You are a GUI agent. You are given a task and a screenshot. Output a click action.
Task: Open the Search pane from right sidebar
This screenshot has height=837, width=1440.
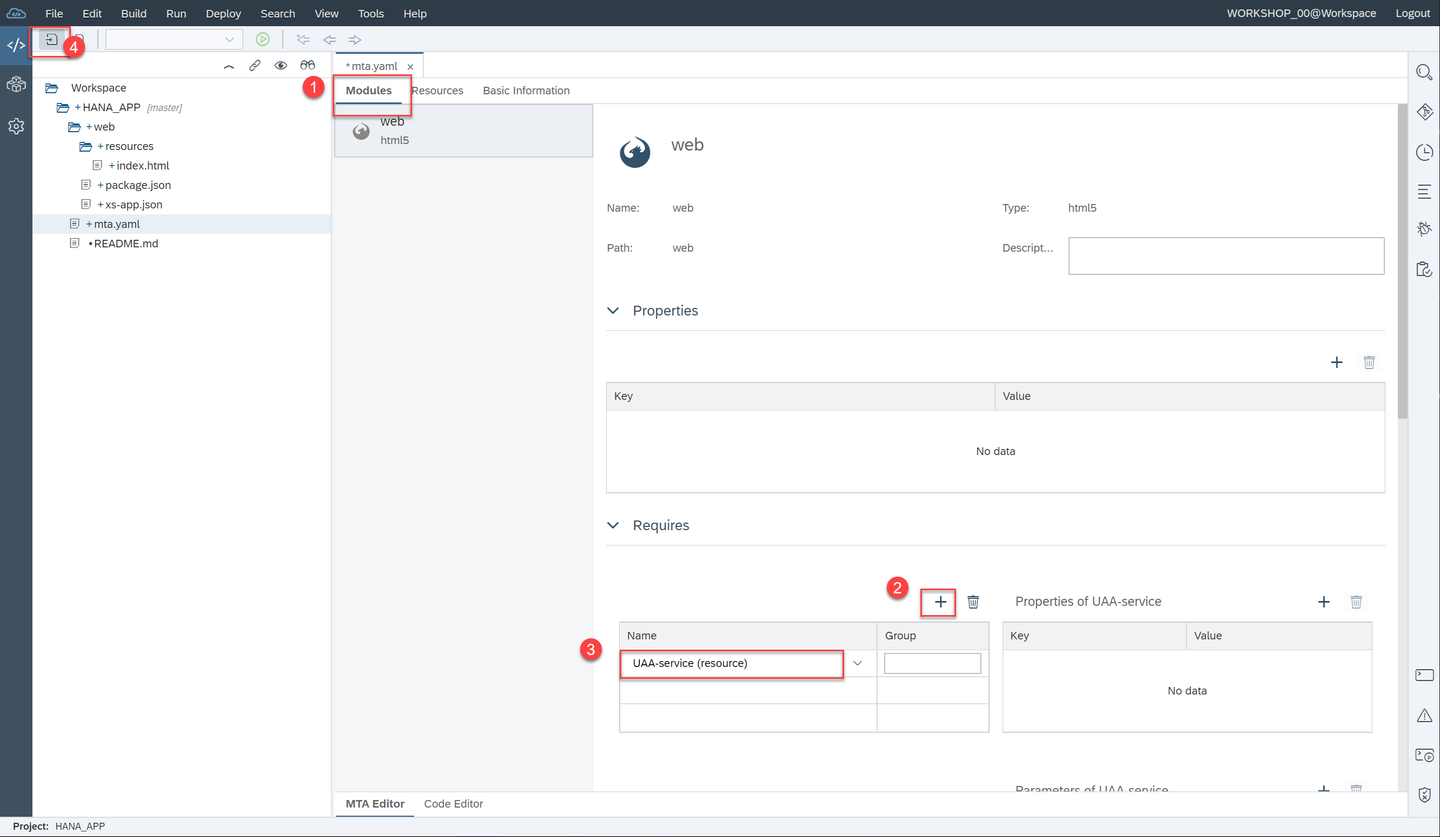click(x=1425, y=72)
